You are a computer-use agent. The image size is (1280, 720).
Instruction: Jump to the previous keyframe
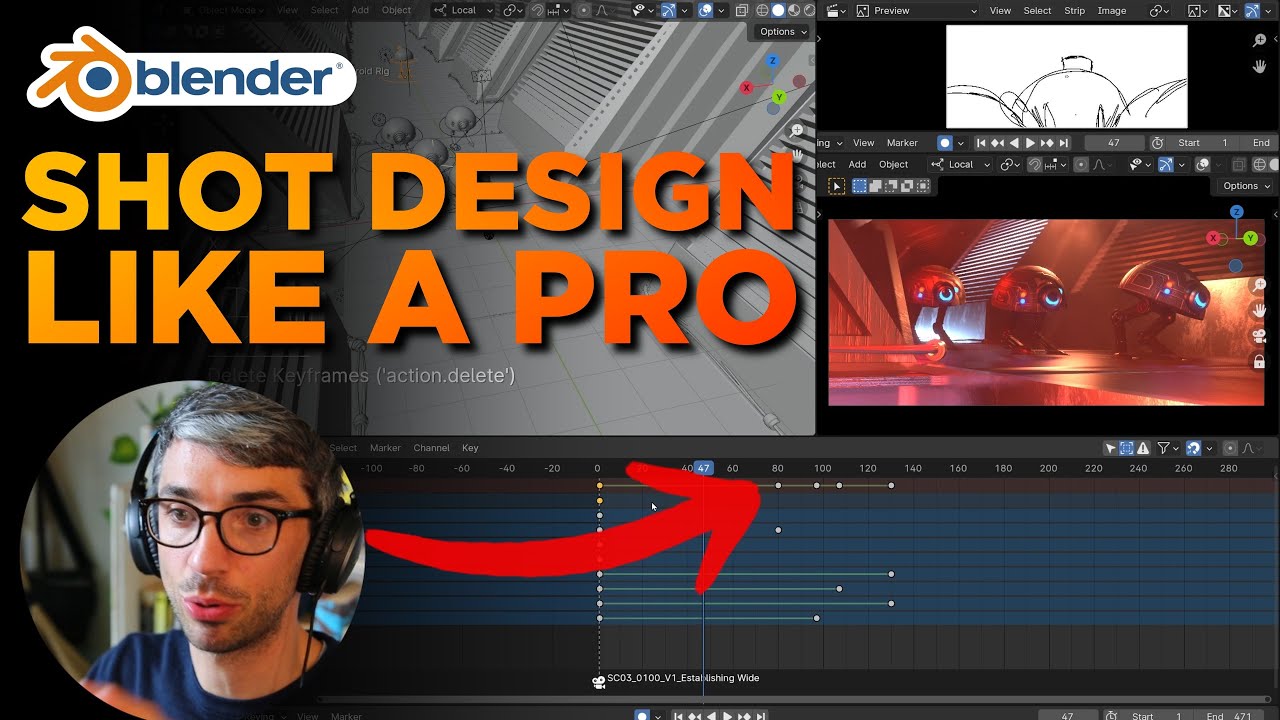click(998, 143)
